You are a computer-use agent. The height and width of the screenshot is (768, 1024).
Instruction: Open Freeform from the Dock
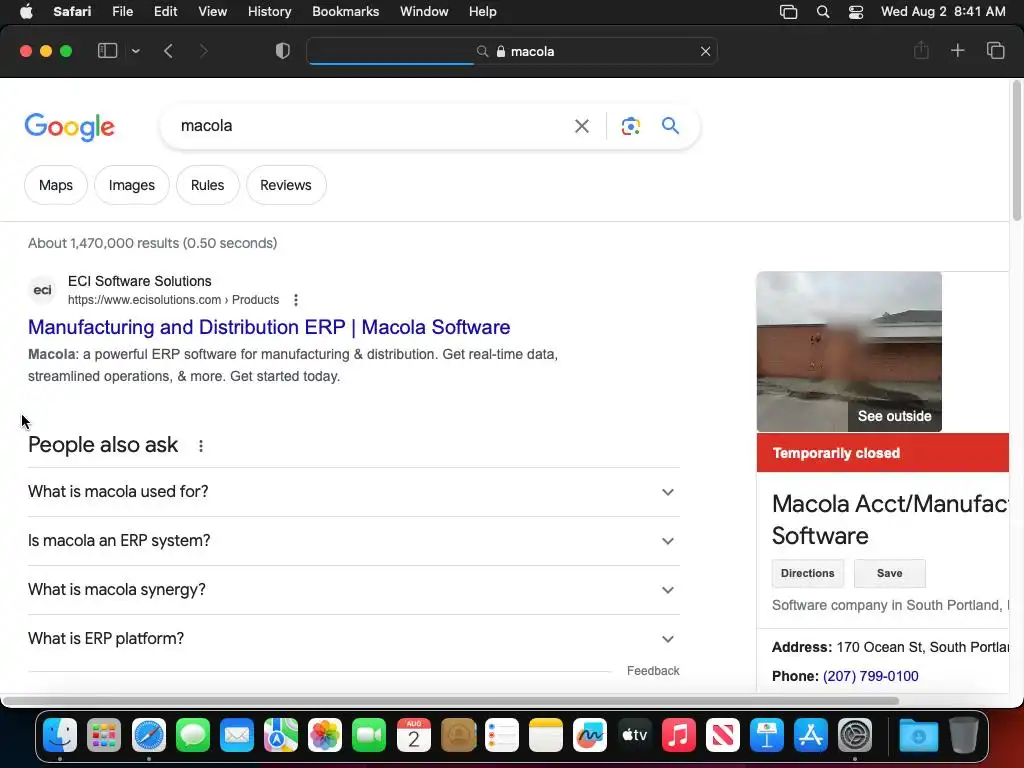[590, 735]
